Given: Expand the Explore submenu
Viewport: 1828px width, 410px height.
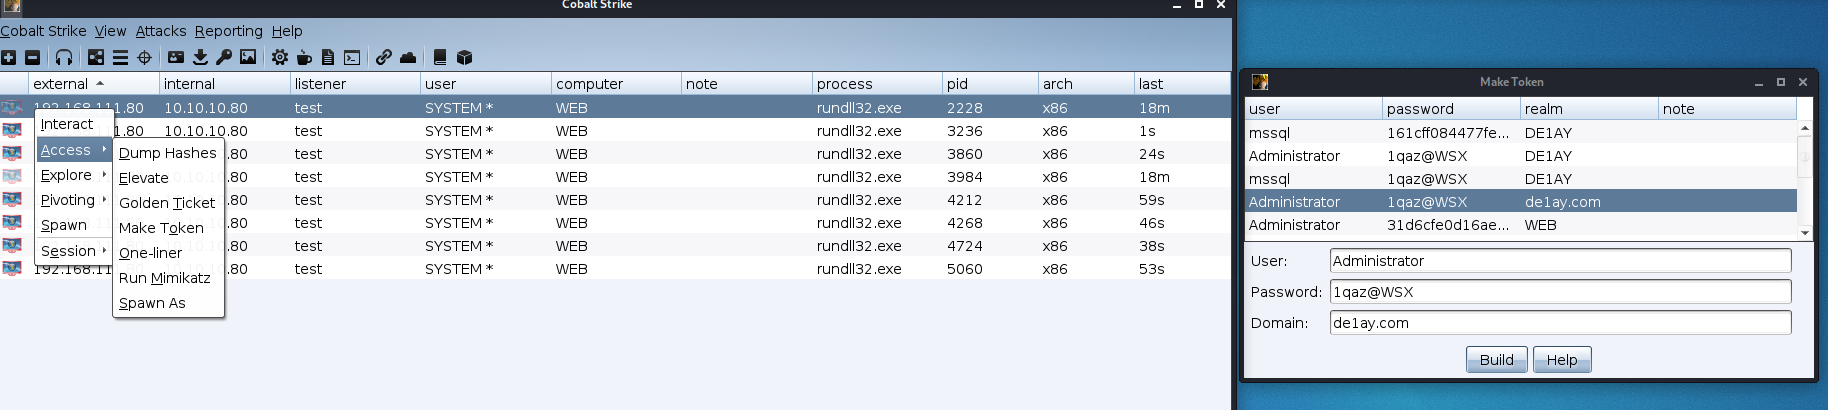Looking at the screenshot, I should tap(73, 175).
